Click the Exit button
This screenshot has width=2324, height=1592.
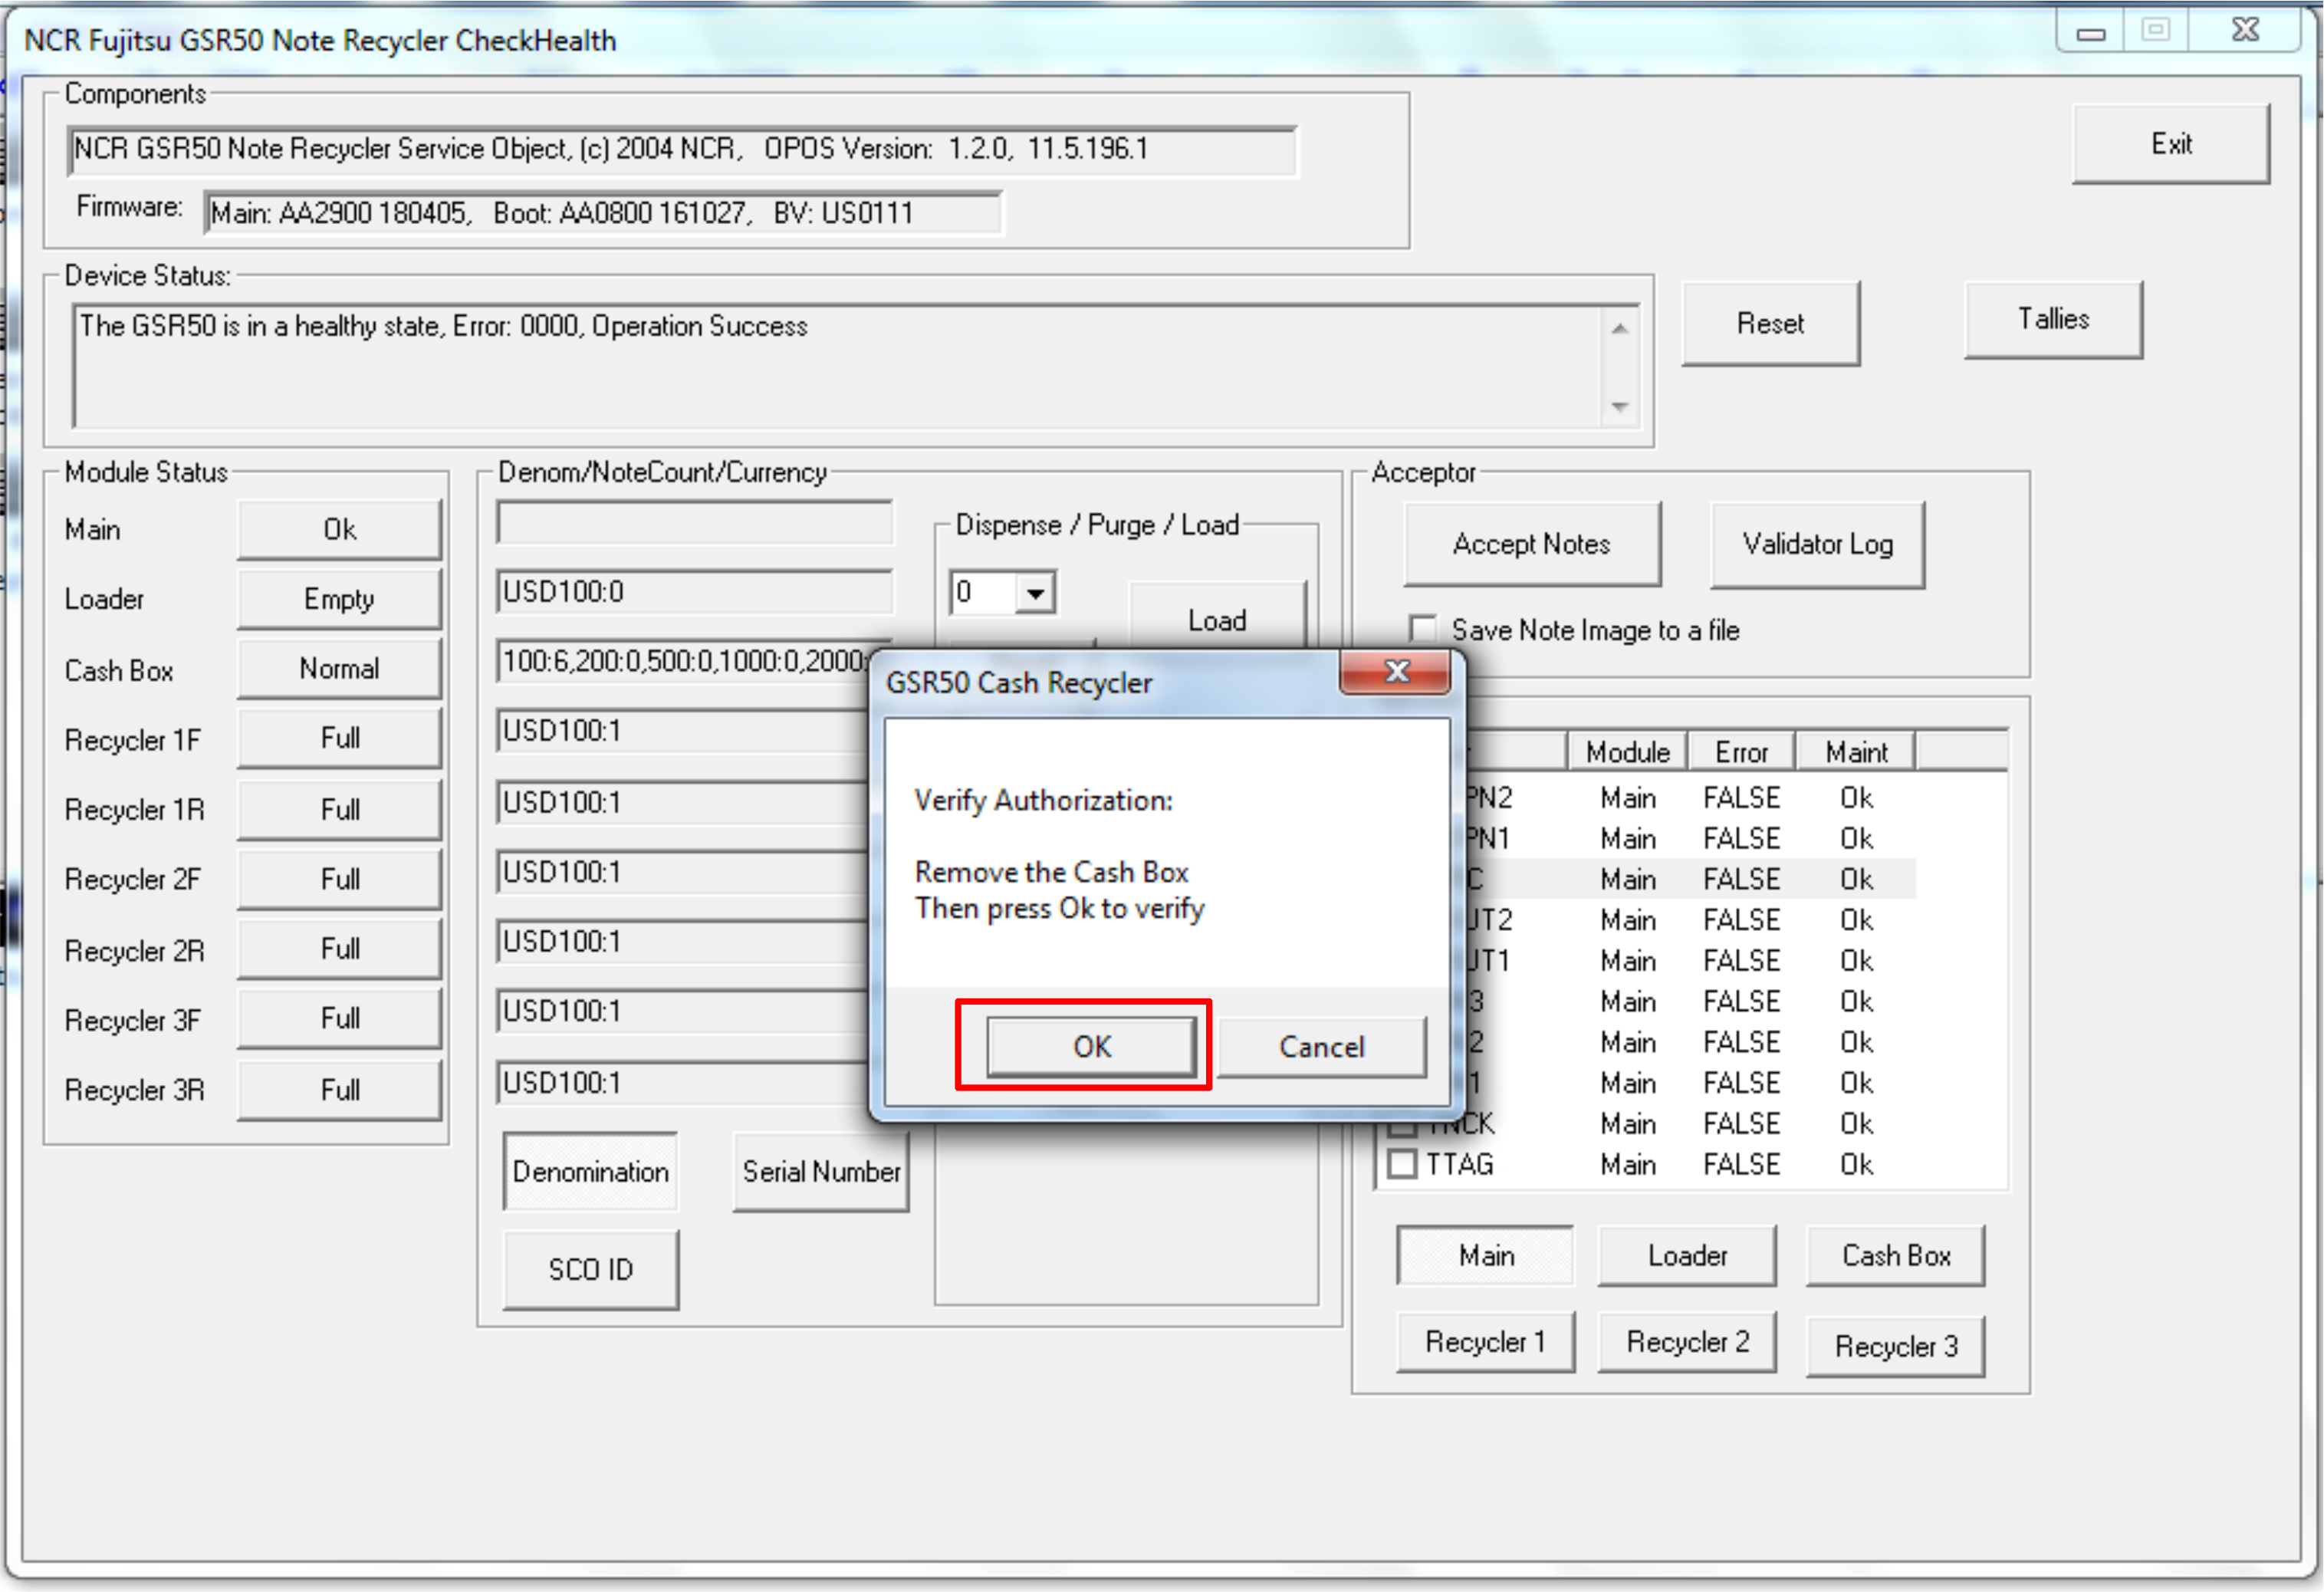pyautogui.click(x=2171, y=144)
